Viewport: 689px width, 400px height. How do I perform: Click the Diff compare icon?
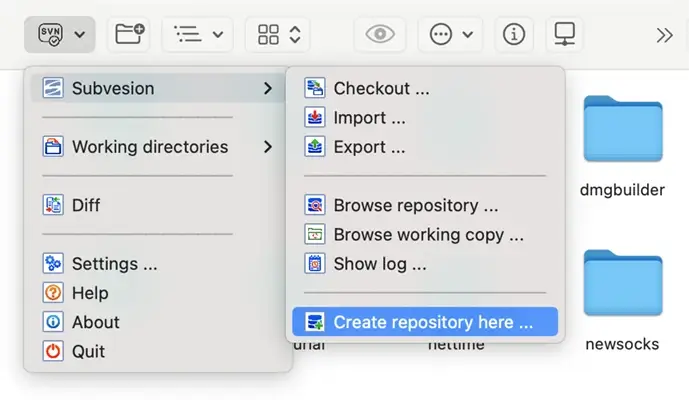click(x=53, y=205)
